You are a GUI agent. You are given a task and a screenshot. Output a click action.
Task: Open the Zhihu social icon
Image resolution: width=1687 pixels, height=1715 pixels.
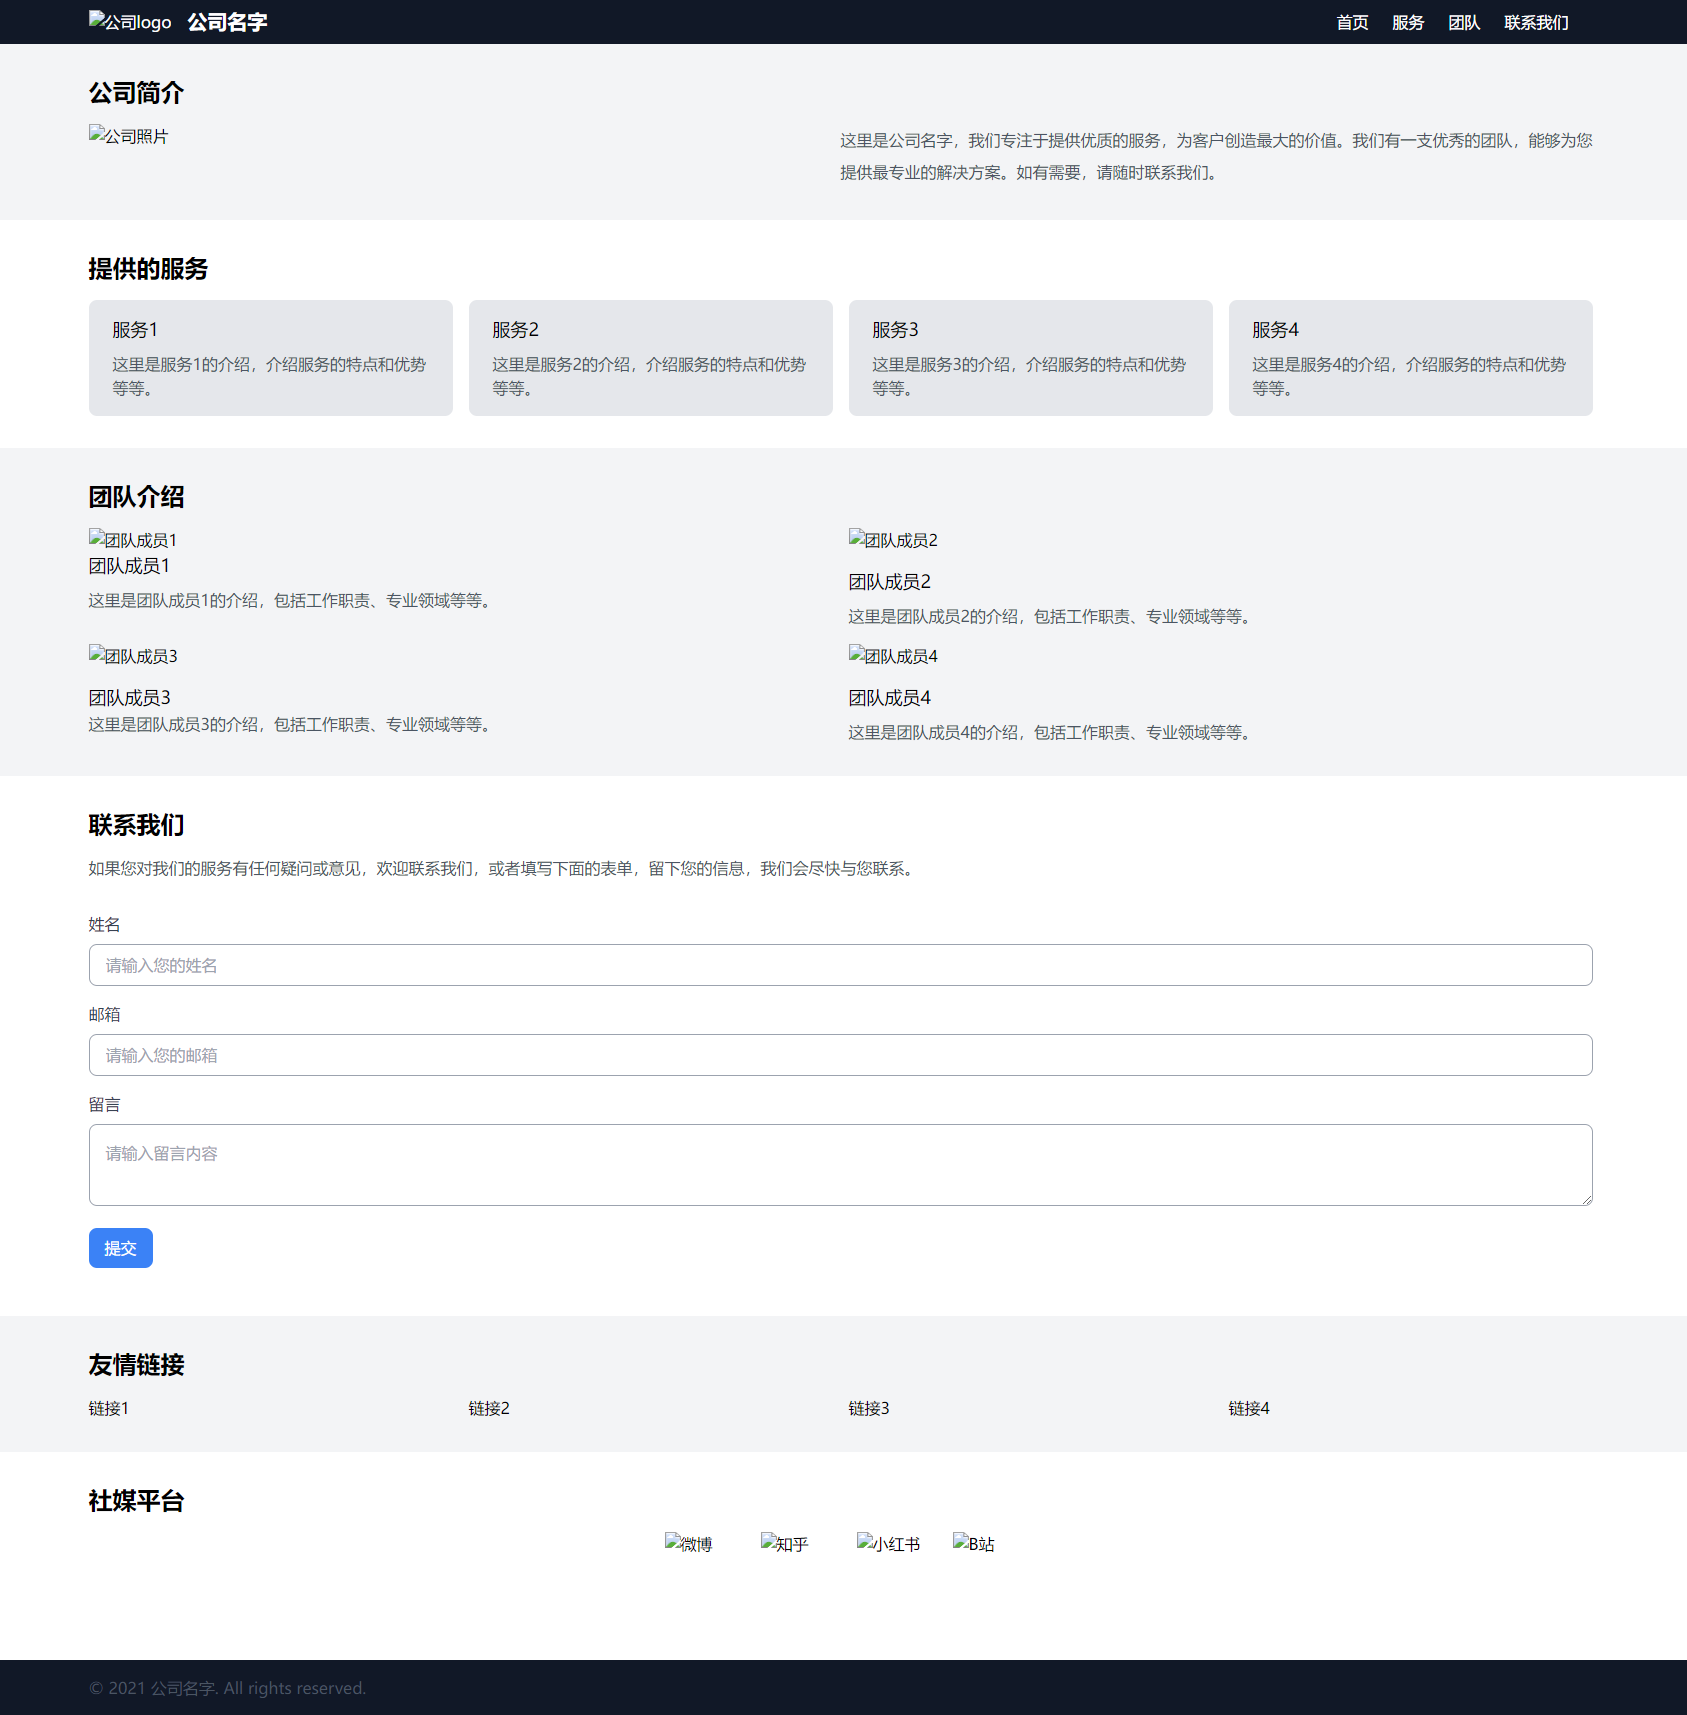[784, 1543]
